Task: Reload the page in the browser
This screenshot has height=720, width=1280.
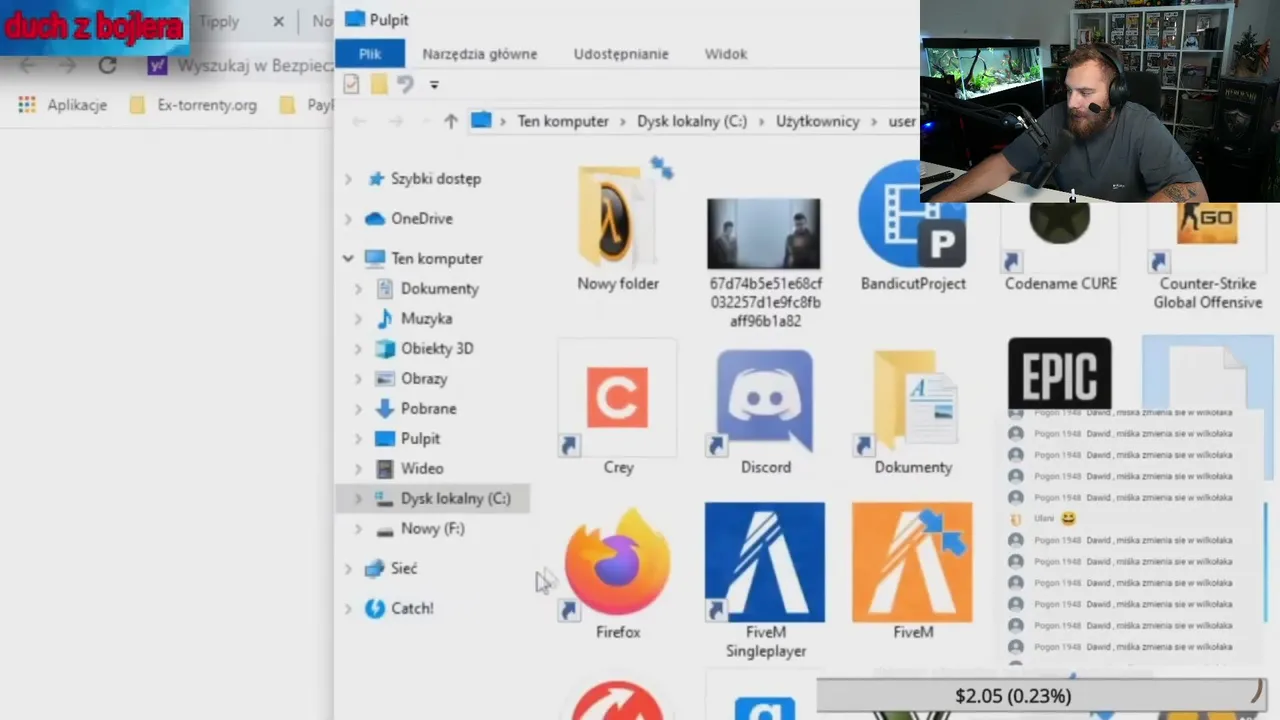Action: tap(107, 66)
